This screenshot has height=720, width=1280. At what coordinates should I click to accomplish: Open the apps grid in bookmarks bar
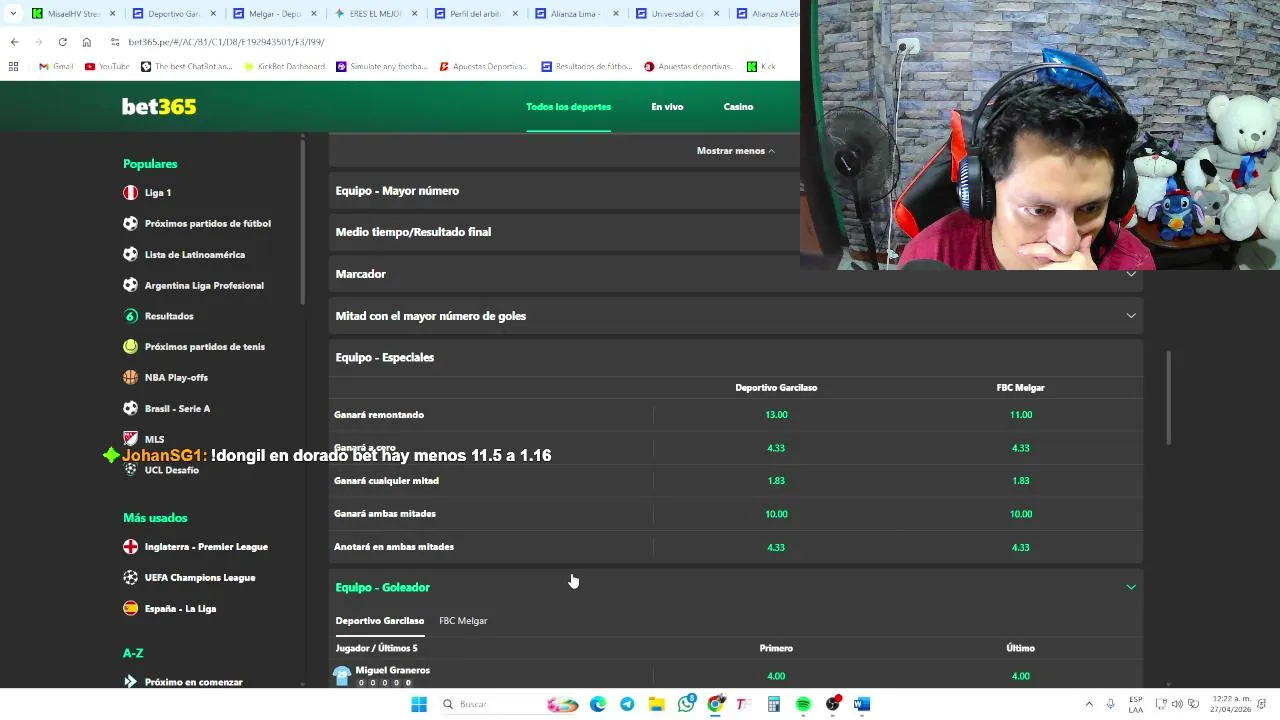click(x=13, y=67)
